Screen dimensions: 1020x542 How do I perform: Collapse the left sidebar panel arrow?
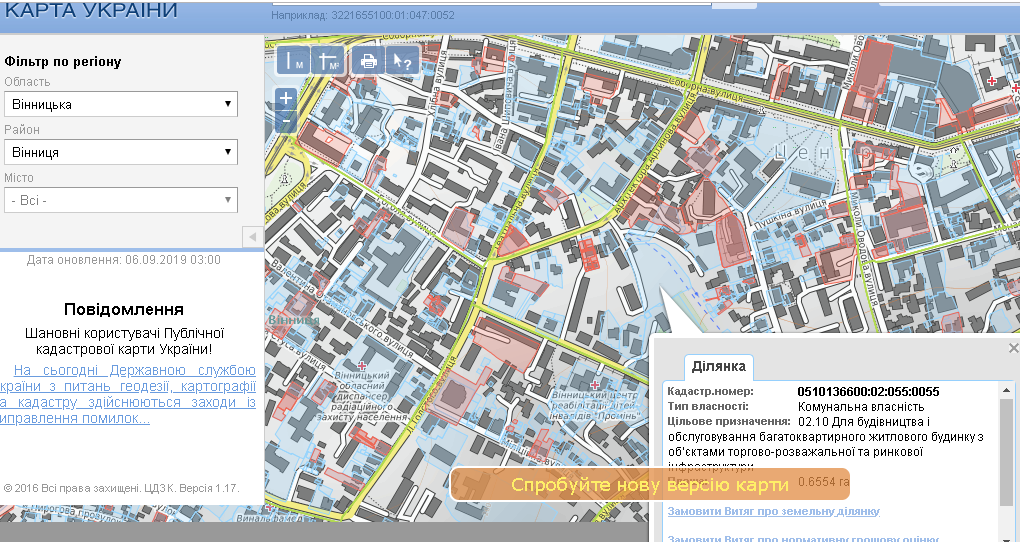pos(253,237)
